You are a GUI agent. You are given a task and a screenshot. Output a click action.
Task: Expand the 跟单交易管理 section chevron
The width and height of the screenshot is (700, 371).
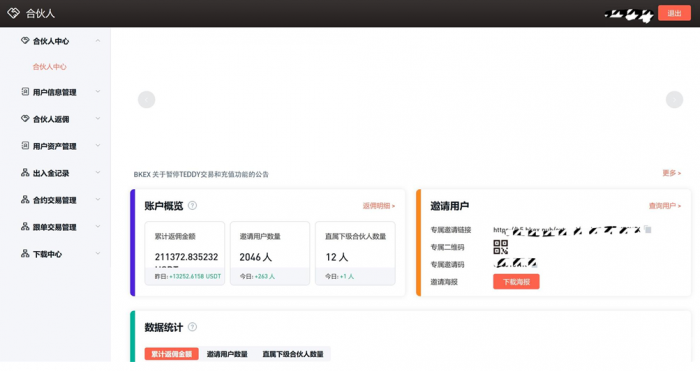click(98, 226)
